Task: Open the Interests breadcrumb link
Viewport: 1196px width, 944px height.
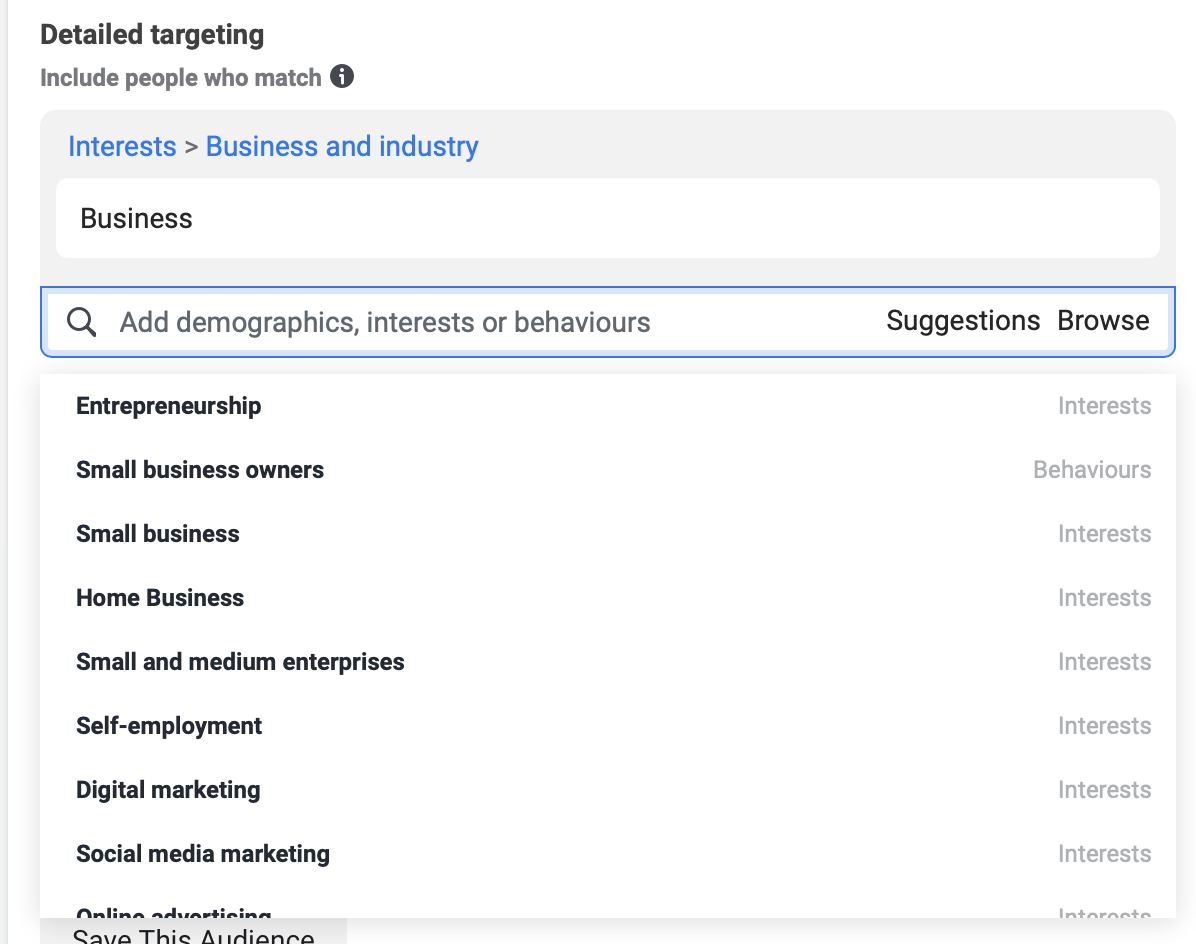Action: [122, 146]
